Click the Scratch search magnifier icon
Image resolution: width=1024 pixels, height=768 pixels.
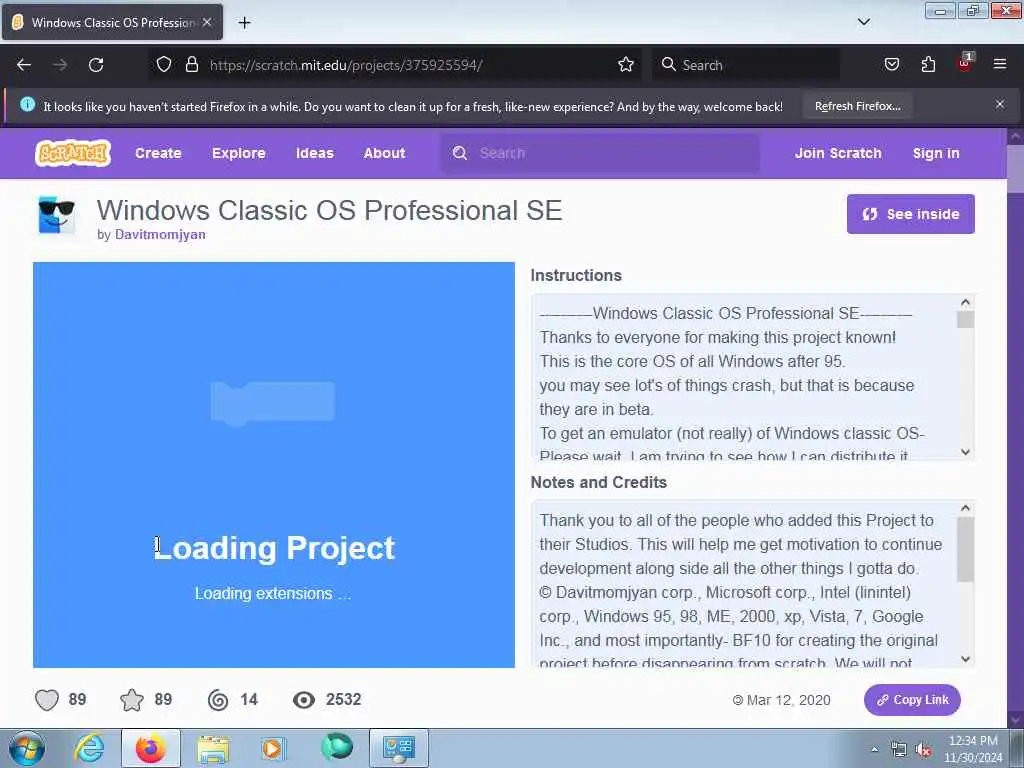coord(460,153)
